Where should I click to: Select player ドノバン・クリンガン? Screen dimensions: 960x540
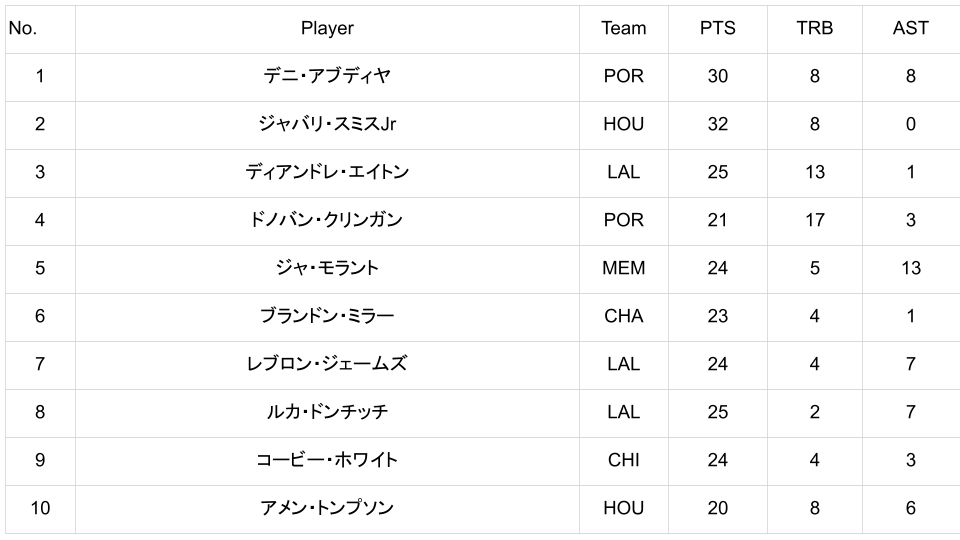(x=327, y=221)
